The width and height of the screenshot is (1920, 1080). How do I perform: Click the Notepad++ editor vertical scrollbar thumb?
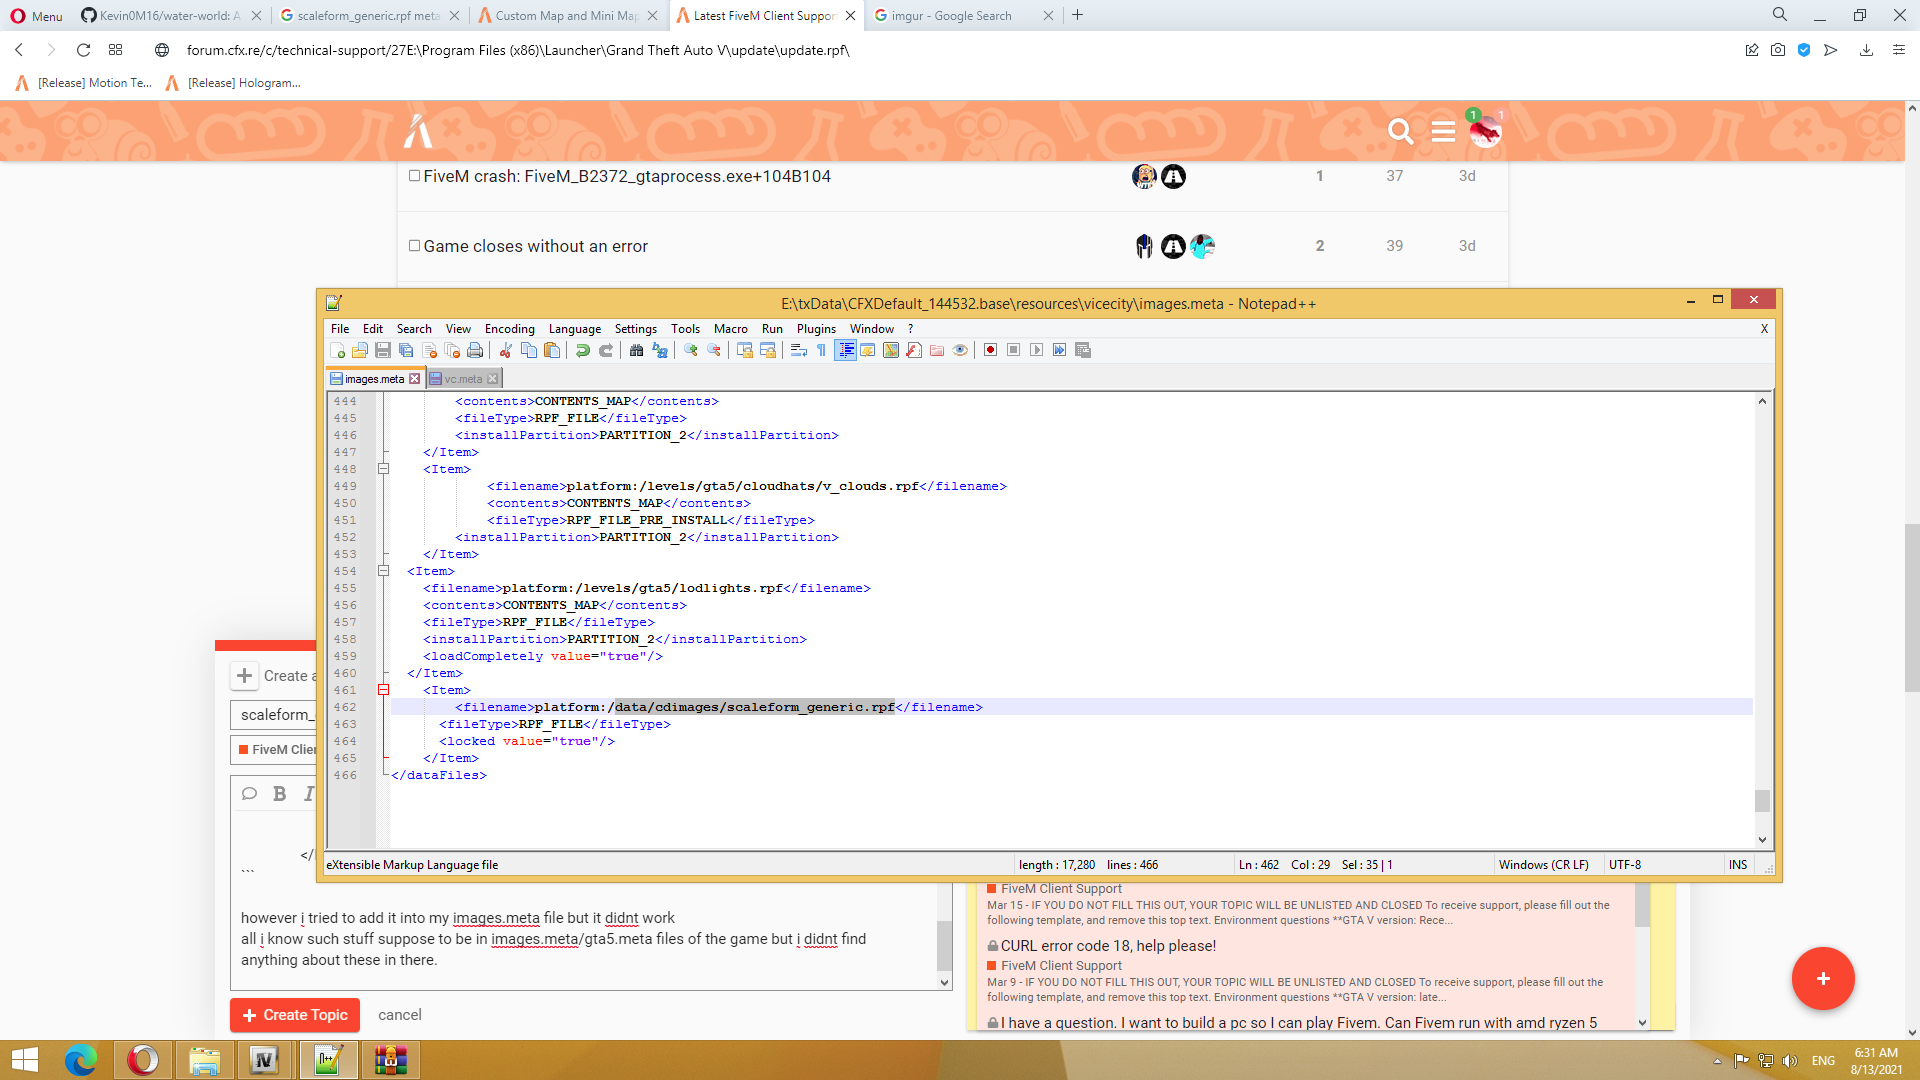[1762, 801]
